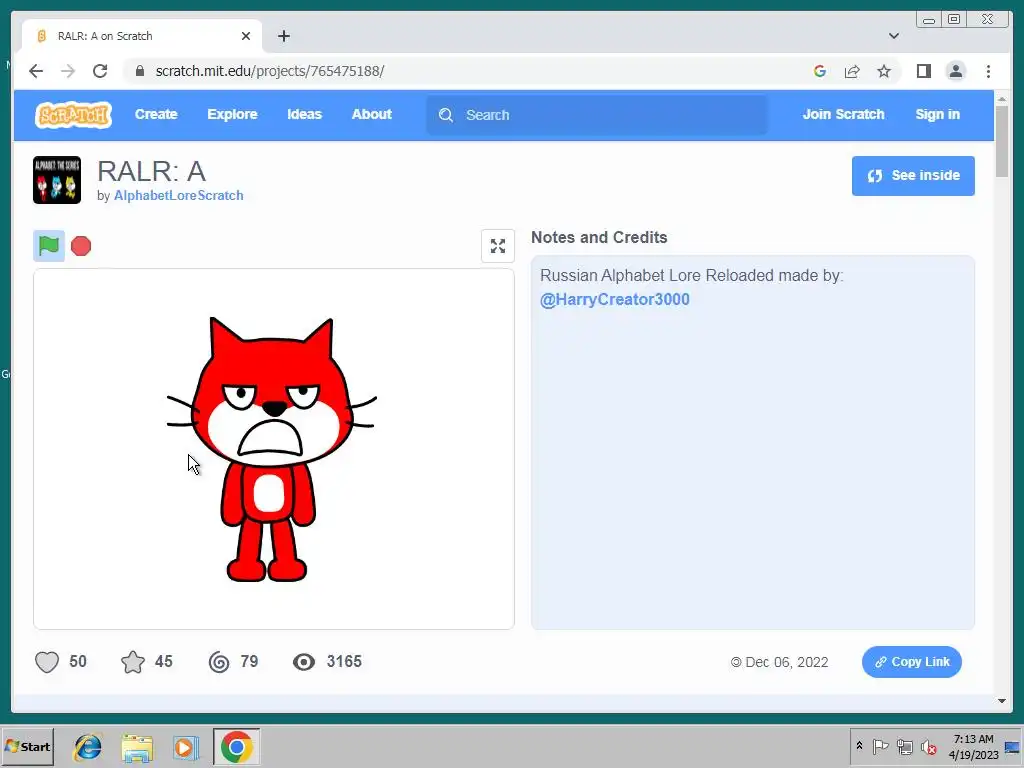This screenshot has width=1024, height=768.
Task: Select the RALR: A on Scratch tab
Action: pyautogui.click(x=142, y=36)
